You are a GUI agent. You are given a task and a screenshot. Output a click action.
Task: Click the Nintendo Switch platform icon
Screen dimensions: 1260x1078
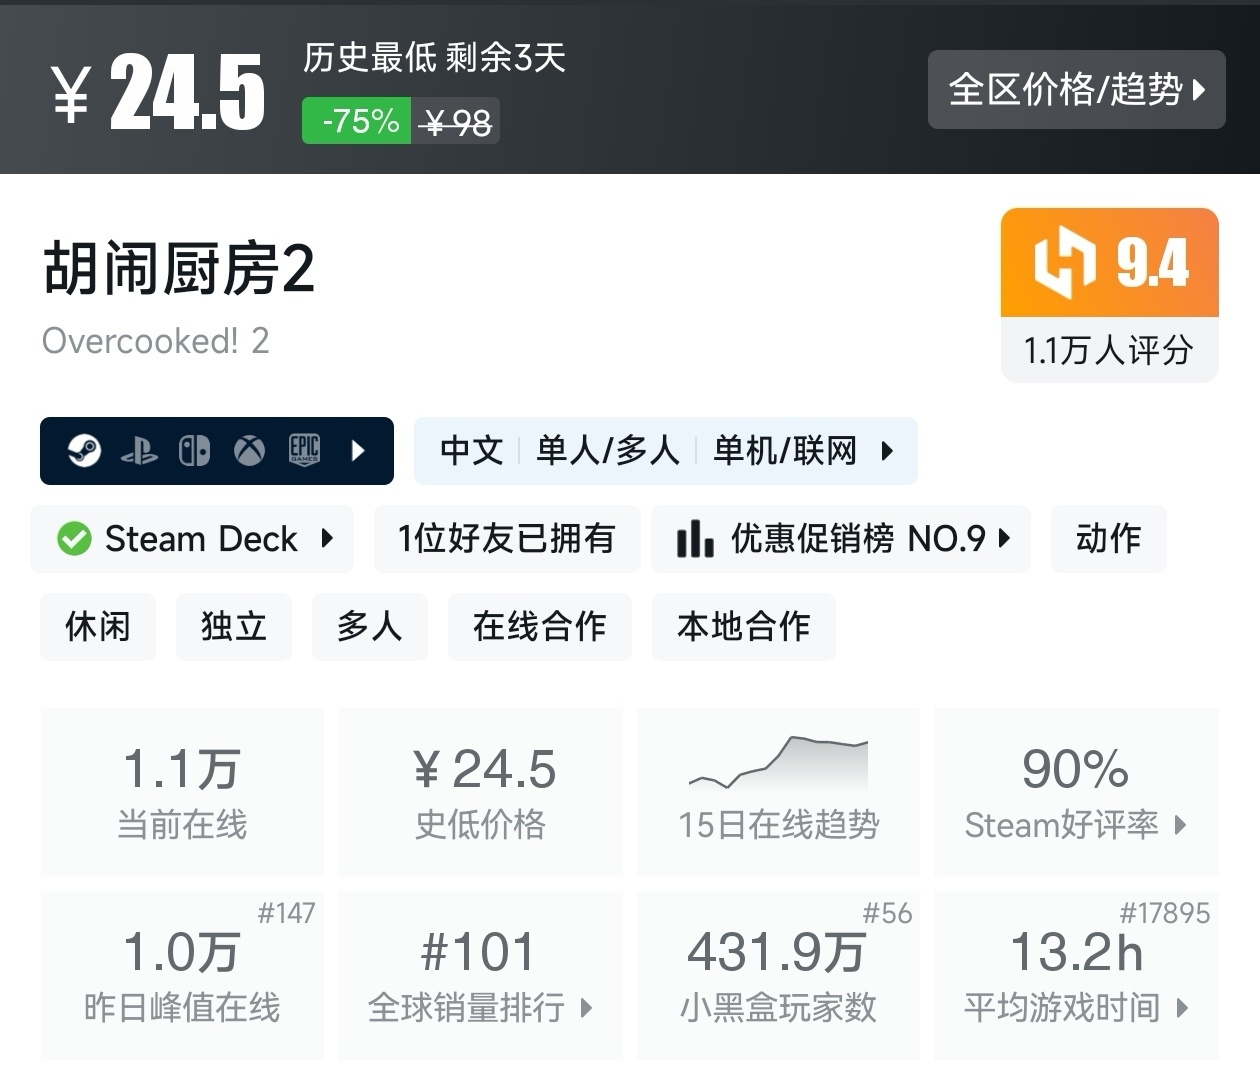(x=194, y=451)
